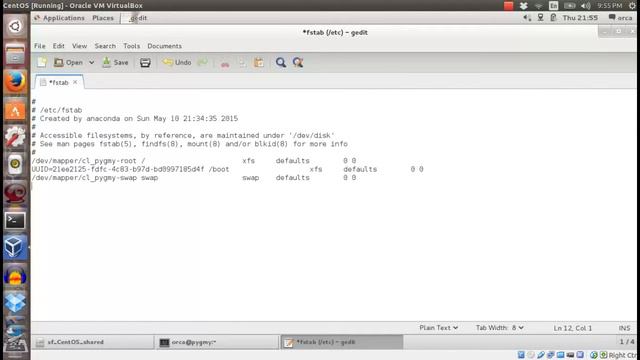Viewport: 640px width, 360px height.
Task: Open Dropbox icon in Ubuntu launcher
Action: pos(15,303)
